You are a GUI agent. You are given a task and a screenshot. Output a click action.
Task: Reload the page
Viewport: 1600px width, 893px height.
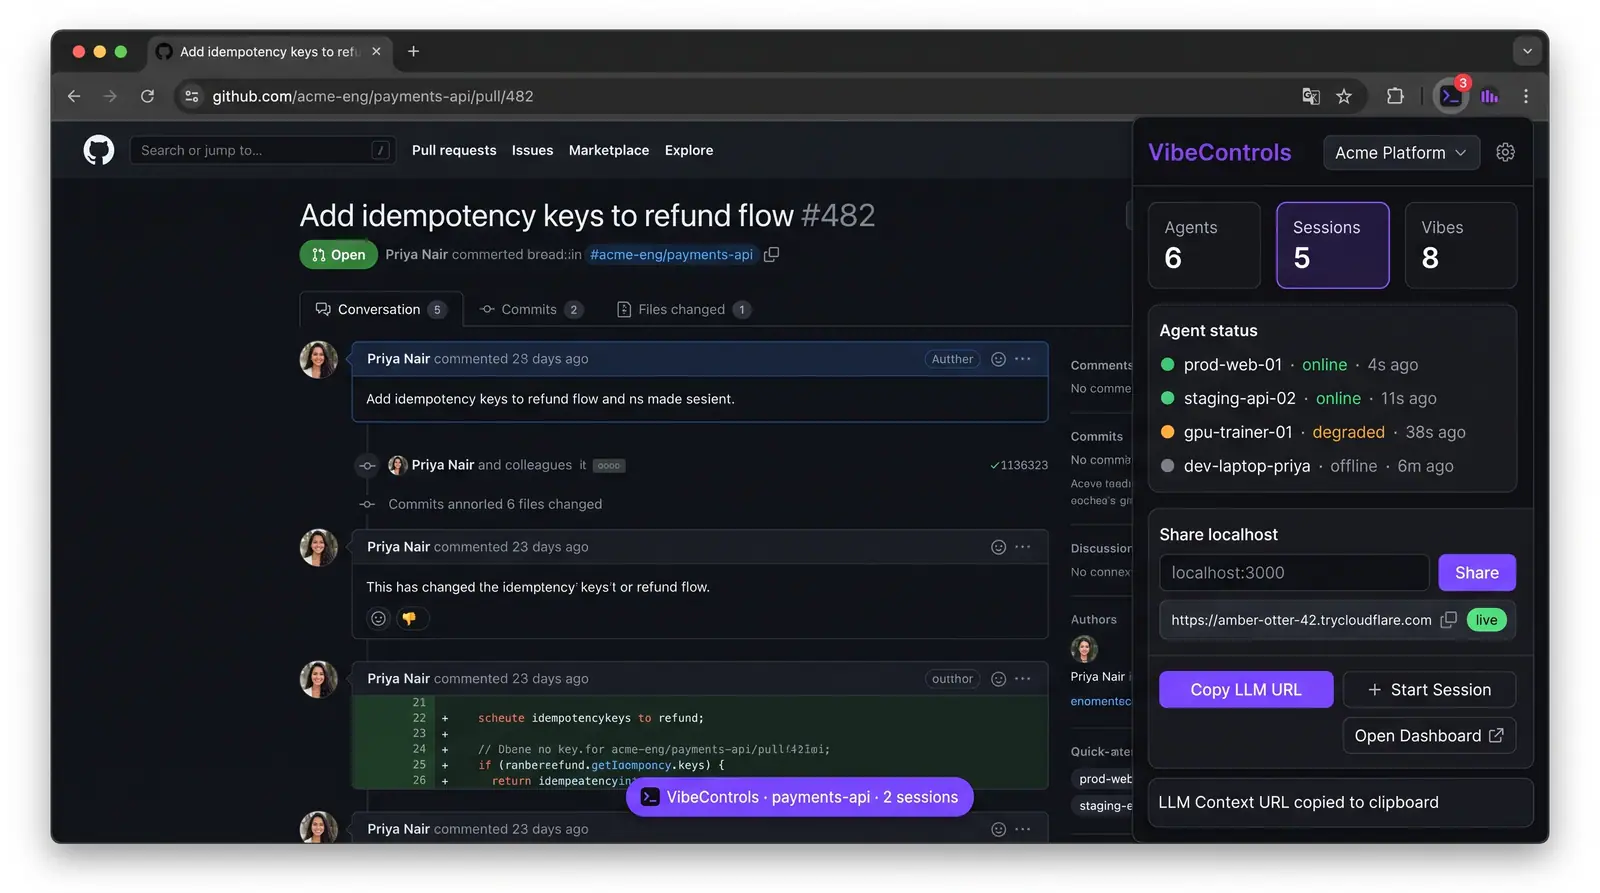[147, 96]
